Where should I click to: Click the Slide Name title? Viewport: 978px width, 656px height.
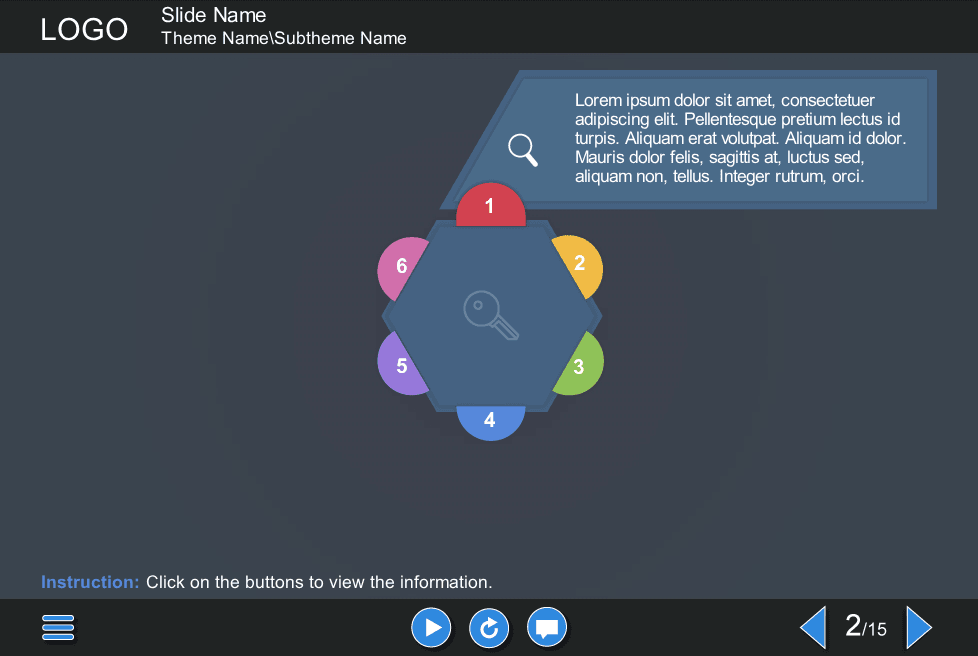(213, 15)
